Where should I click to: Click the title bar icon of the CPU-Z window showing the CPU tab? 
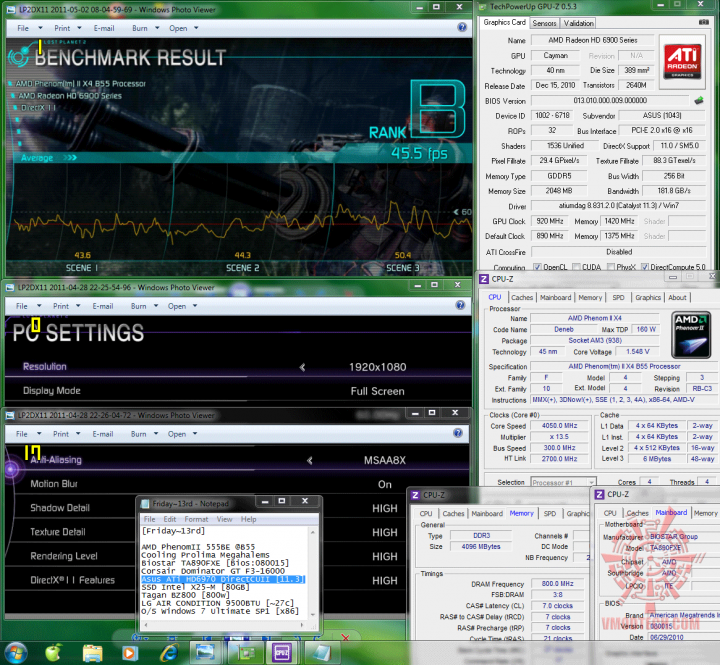[484, 279]
